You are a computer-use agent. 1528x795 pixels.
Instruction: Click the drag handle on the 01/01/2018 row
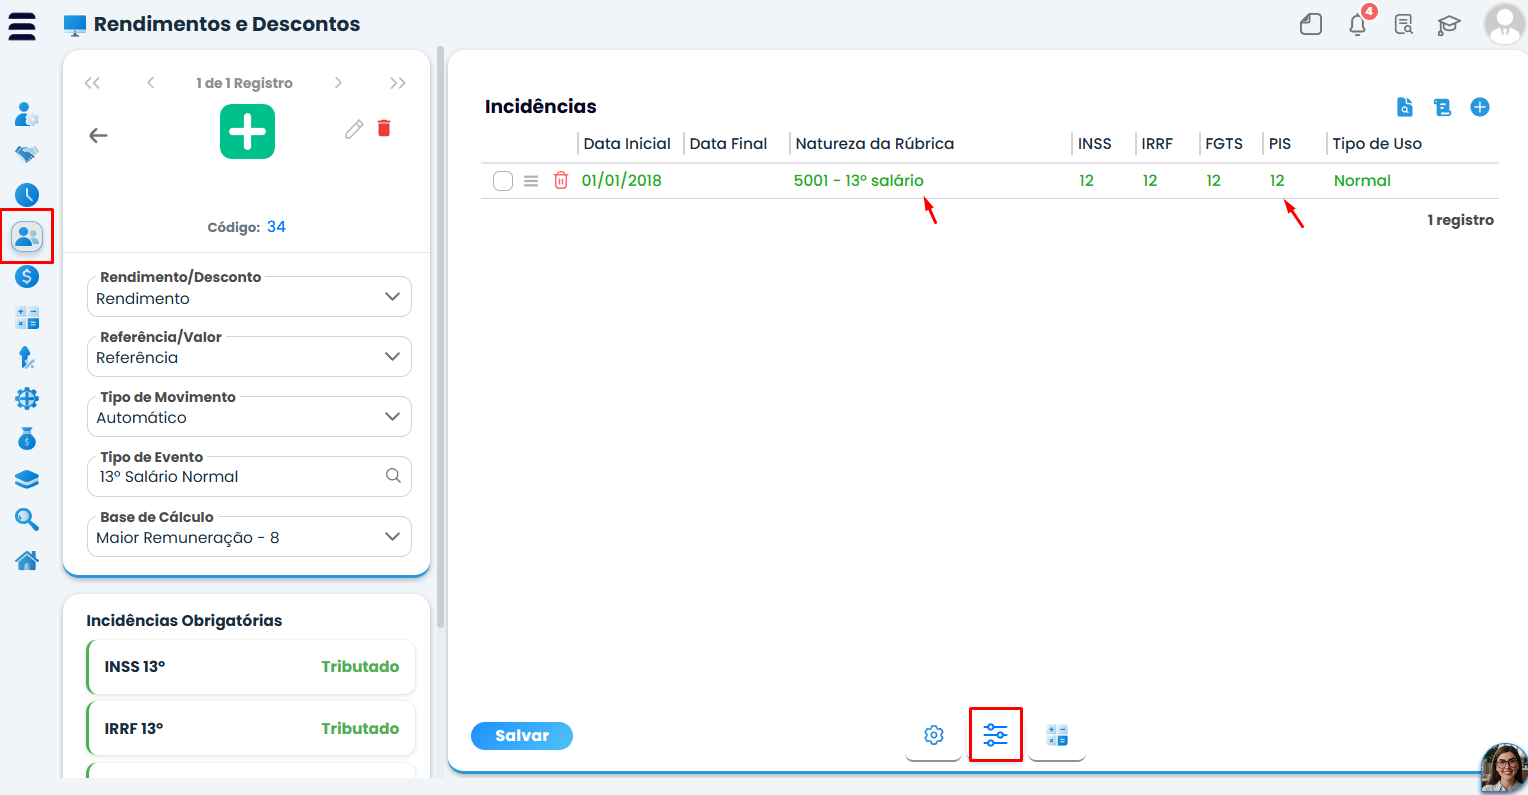point(531,181)
